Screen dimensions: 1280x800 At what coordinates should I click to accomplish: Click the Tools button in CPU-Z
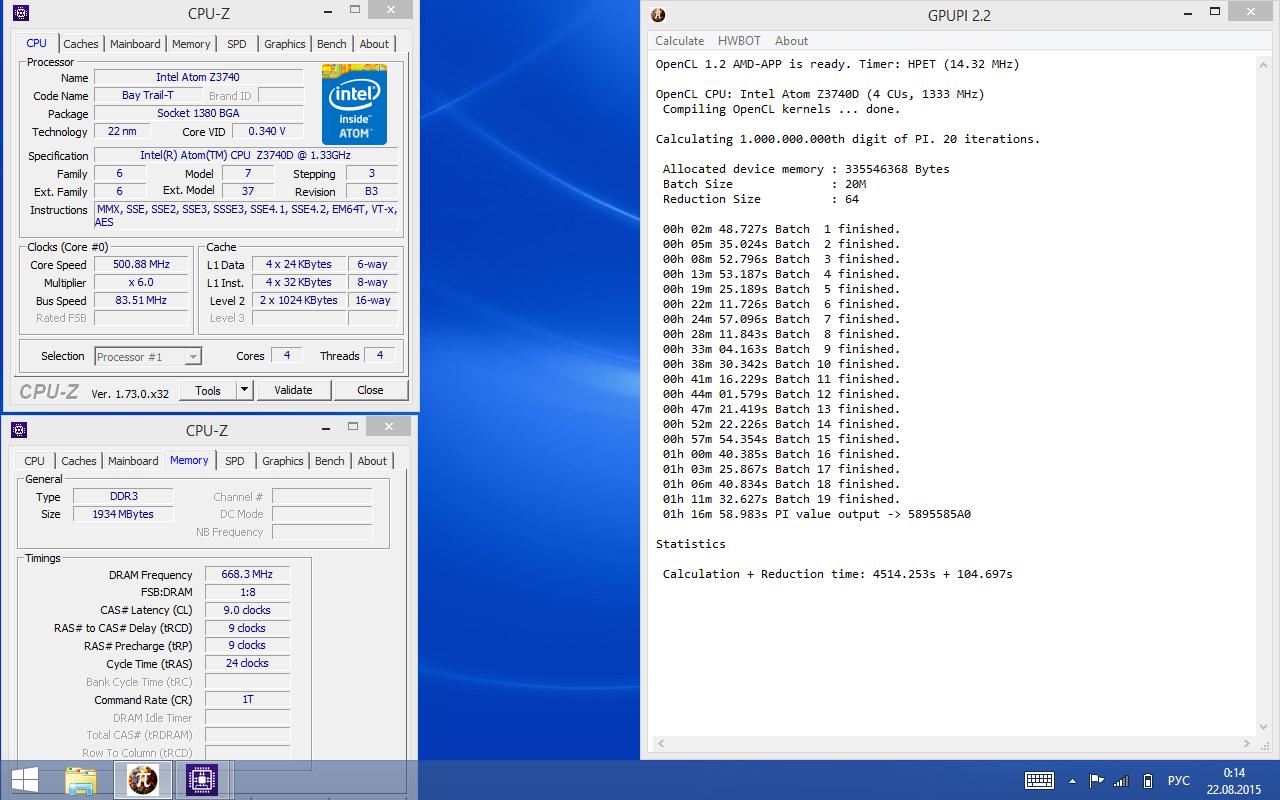coord(208,390)
